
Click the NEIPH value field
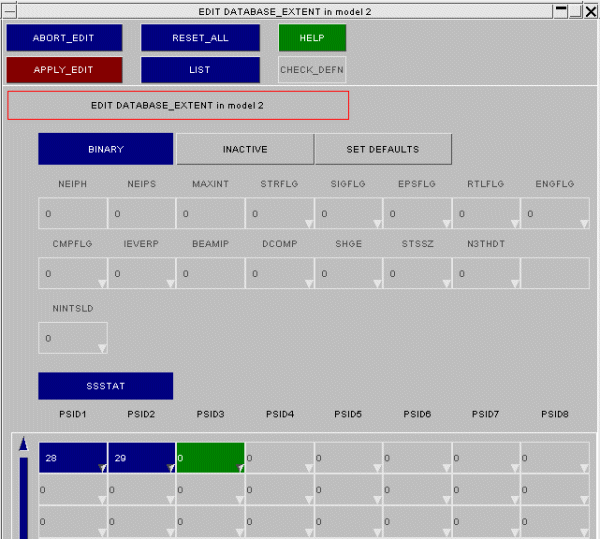(x=73, y=213)
